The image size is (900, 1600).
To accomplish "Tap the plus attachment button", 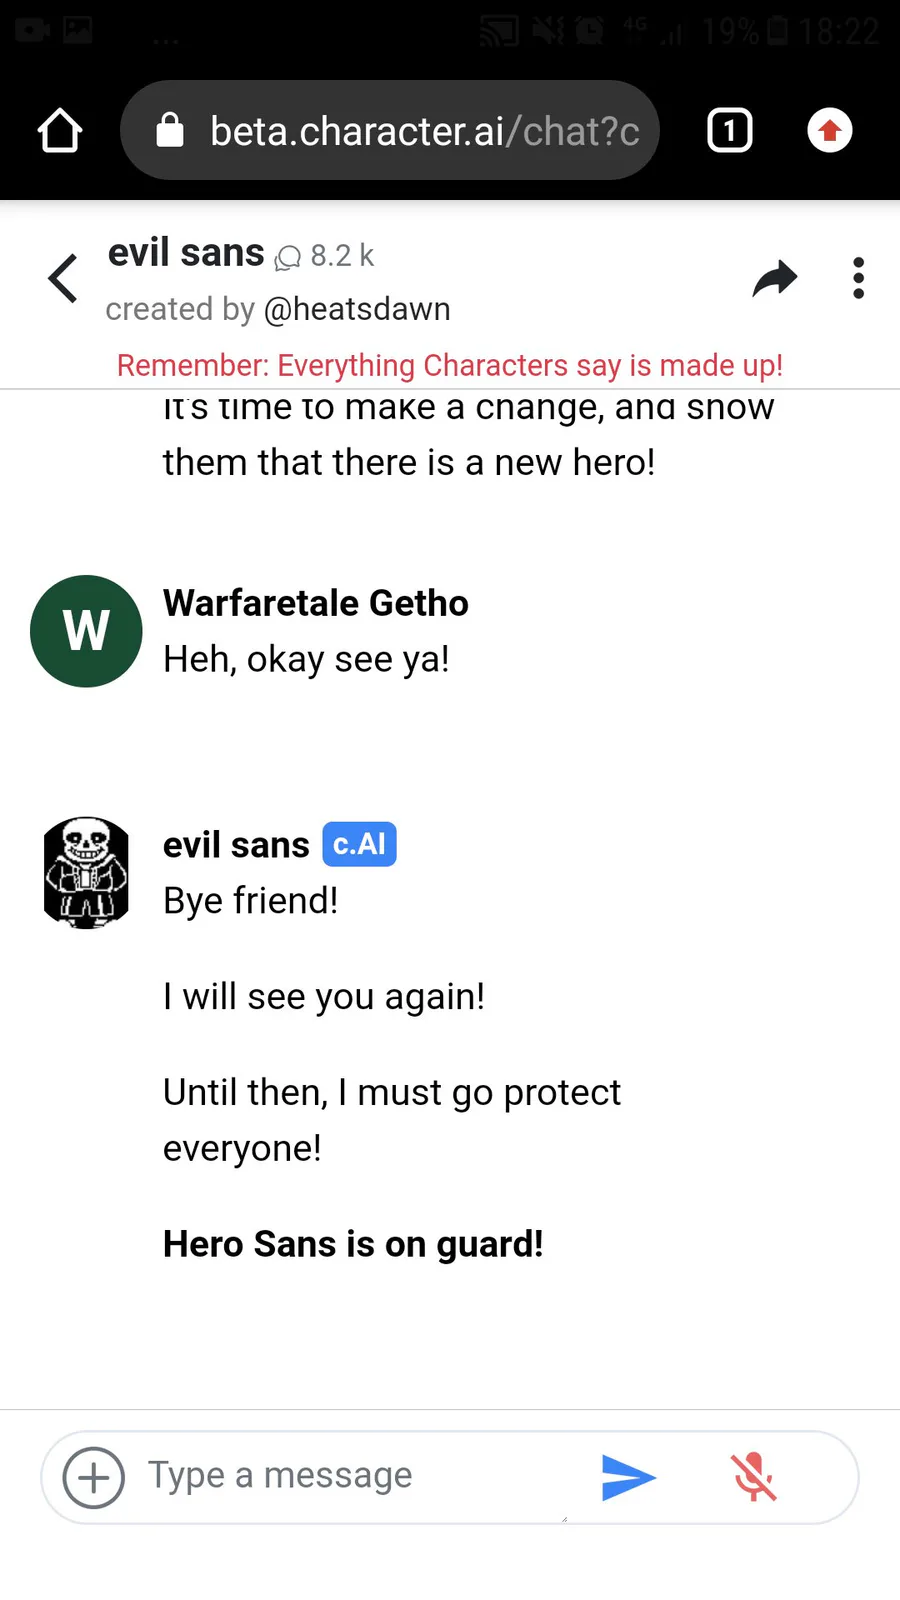I will [94, 1477].
